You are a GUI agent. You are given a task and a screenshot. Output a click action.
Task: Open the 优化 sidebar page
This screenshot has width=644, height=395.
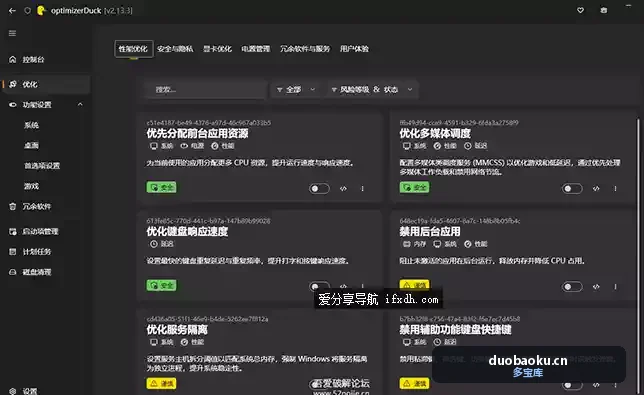pos(45,84)
